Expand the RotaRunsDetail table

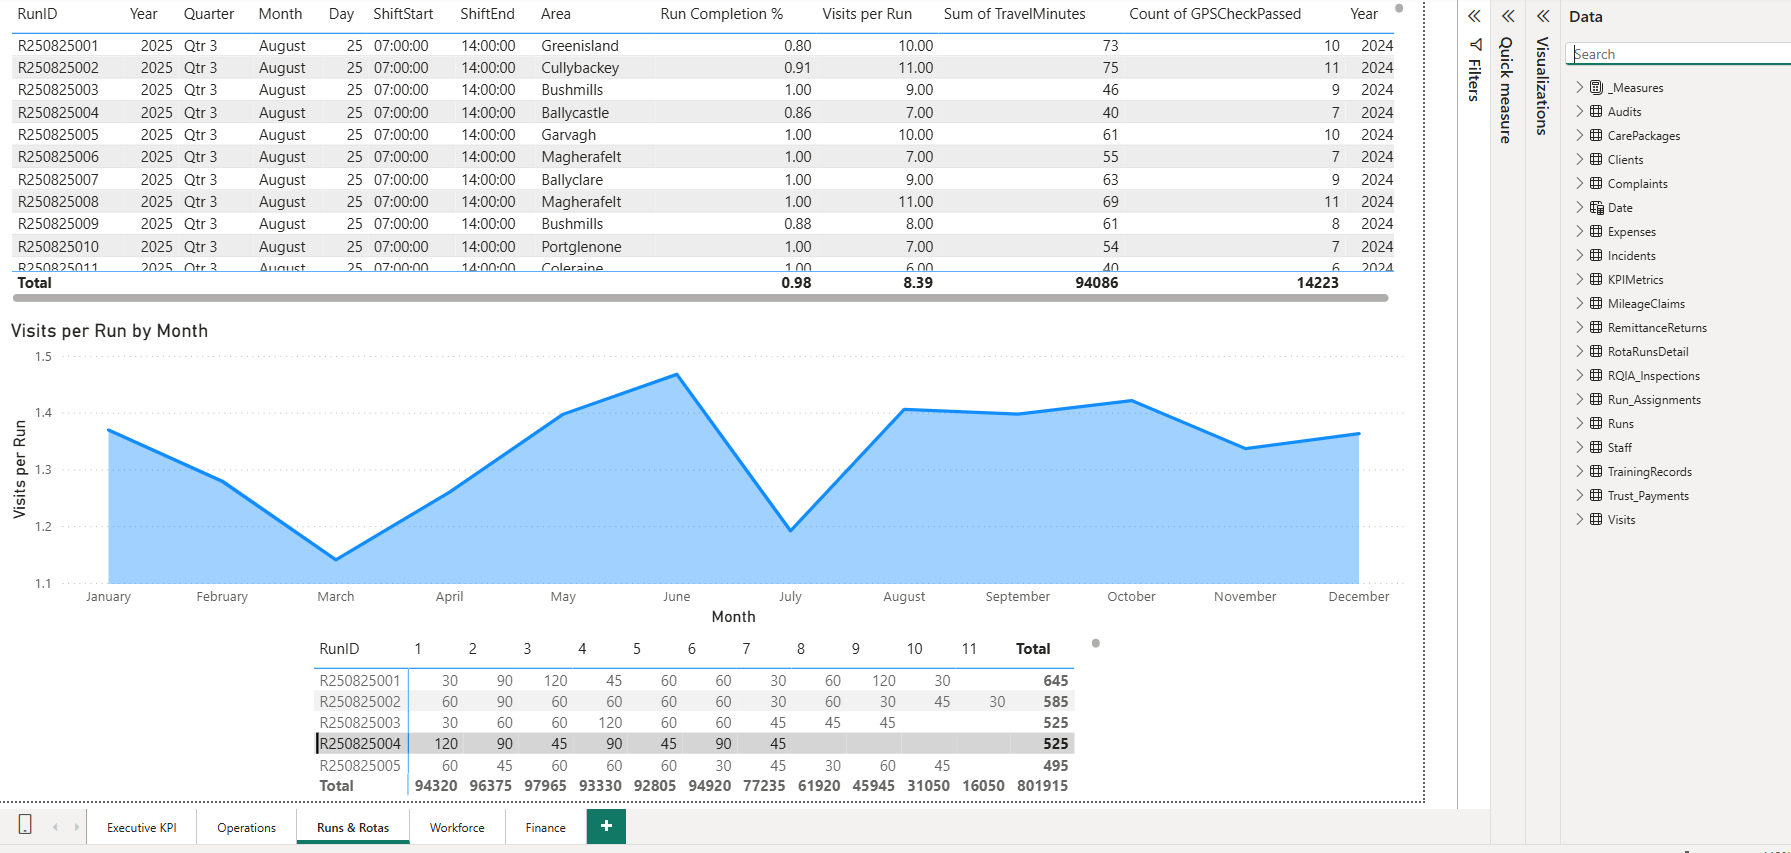tap(1580, 352)
